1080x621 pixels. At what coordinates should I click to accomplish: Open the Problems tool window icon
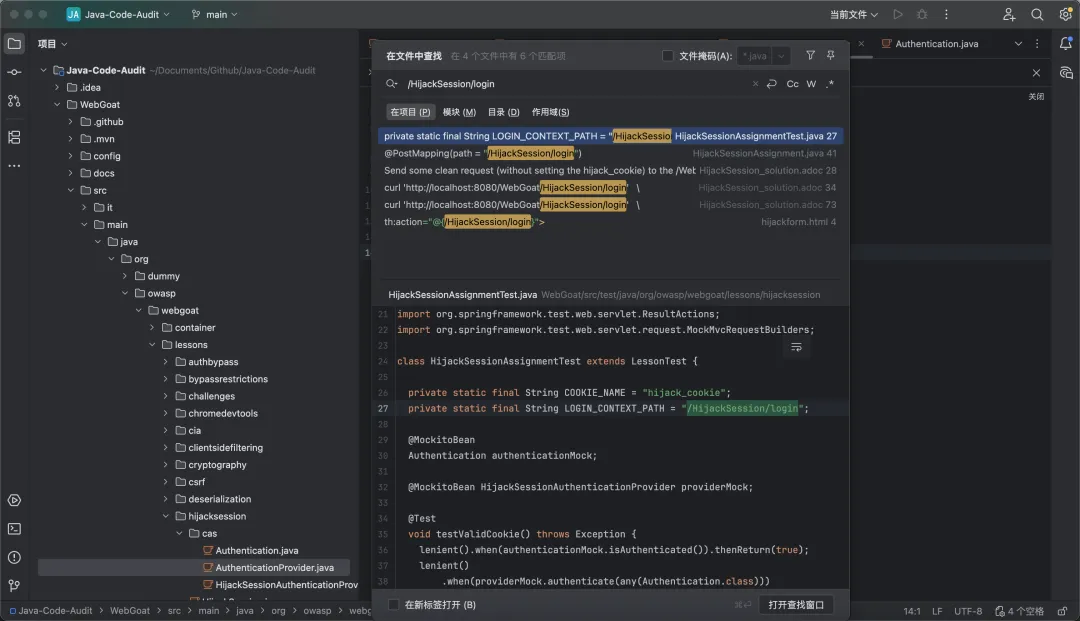tap(14, 557)
